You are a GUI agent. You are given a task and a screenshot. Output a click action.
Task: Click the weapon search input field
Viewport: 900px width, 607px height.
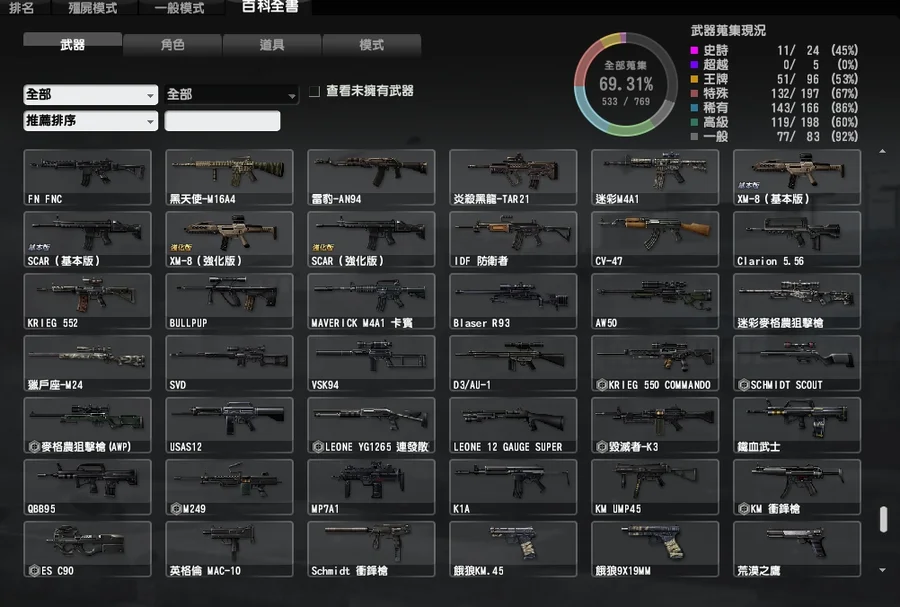tap(222, 121)
